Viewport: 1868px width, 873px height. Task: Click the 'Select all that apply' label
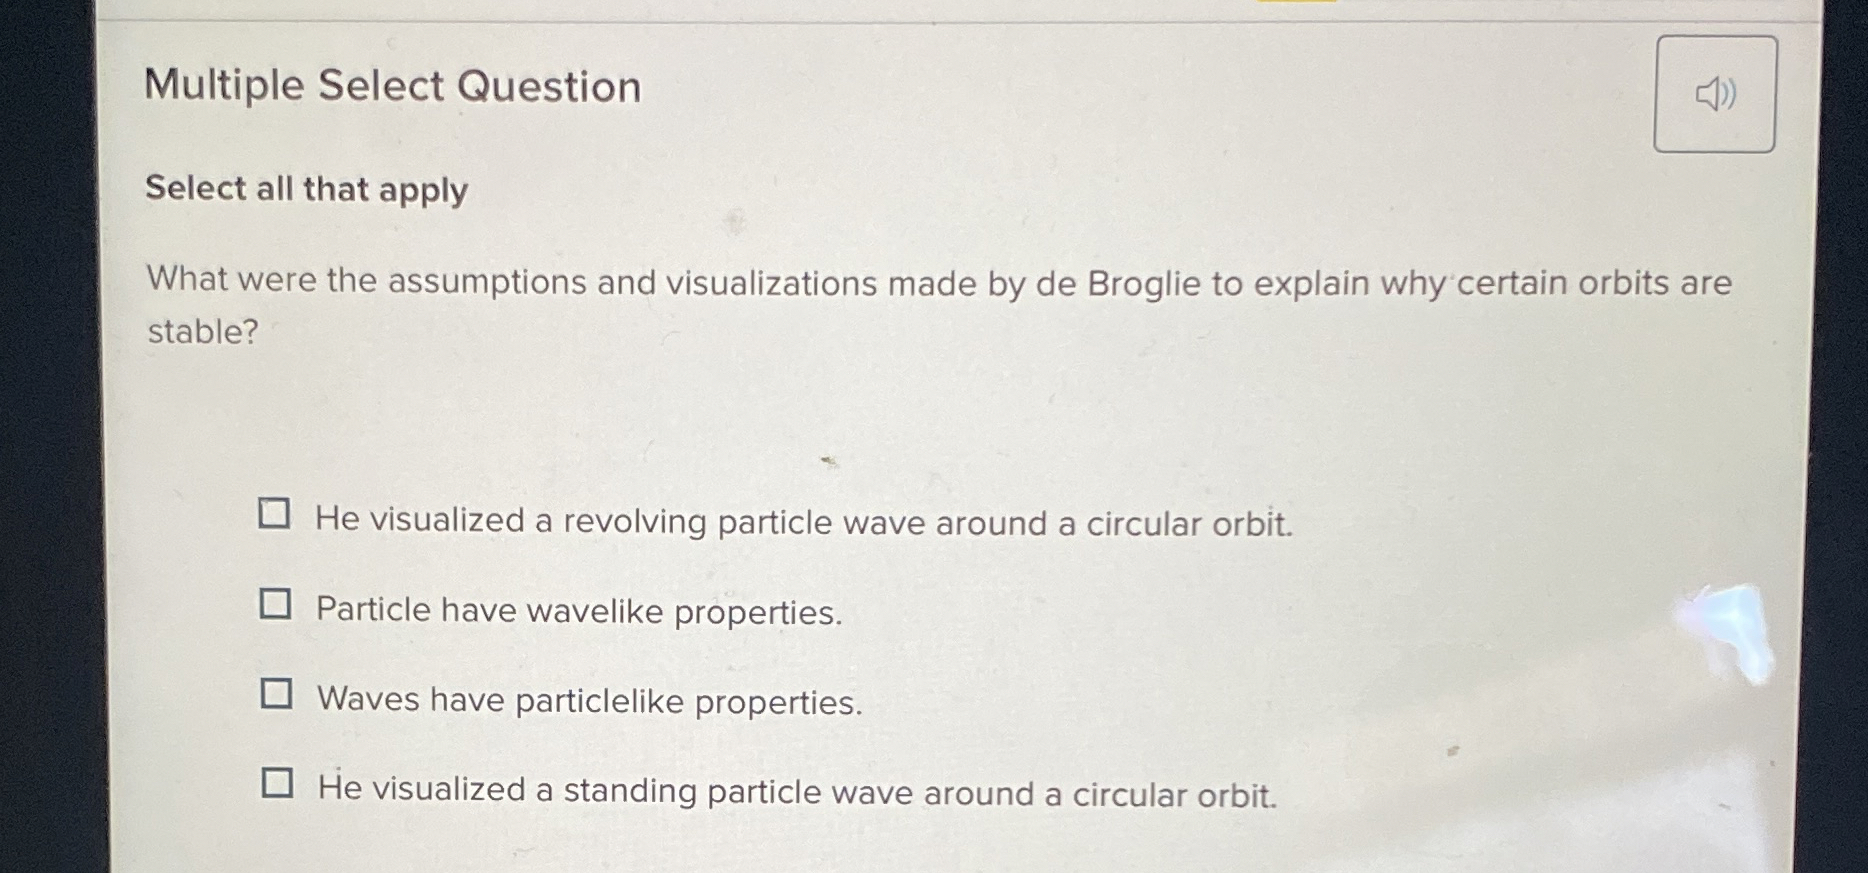pyautogui.click(x=305, y=189)
